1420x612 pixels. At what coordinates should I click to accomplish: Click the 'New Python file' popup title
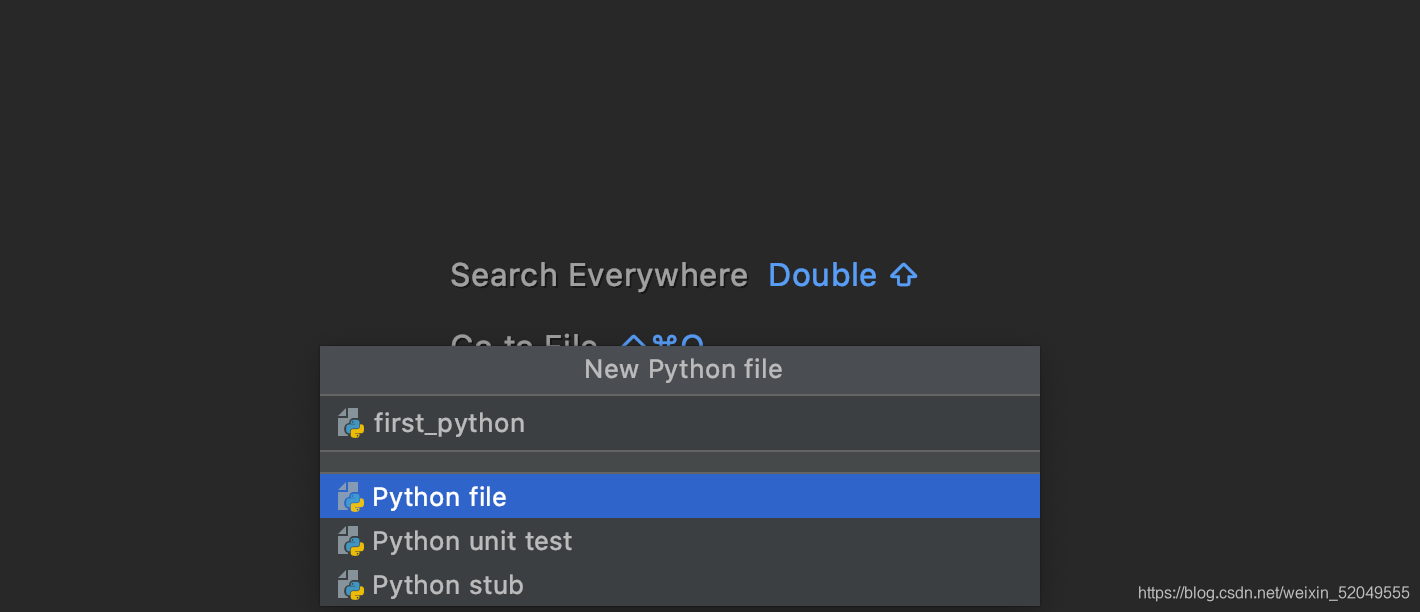[x=683, y=370]
